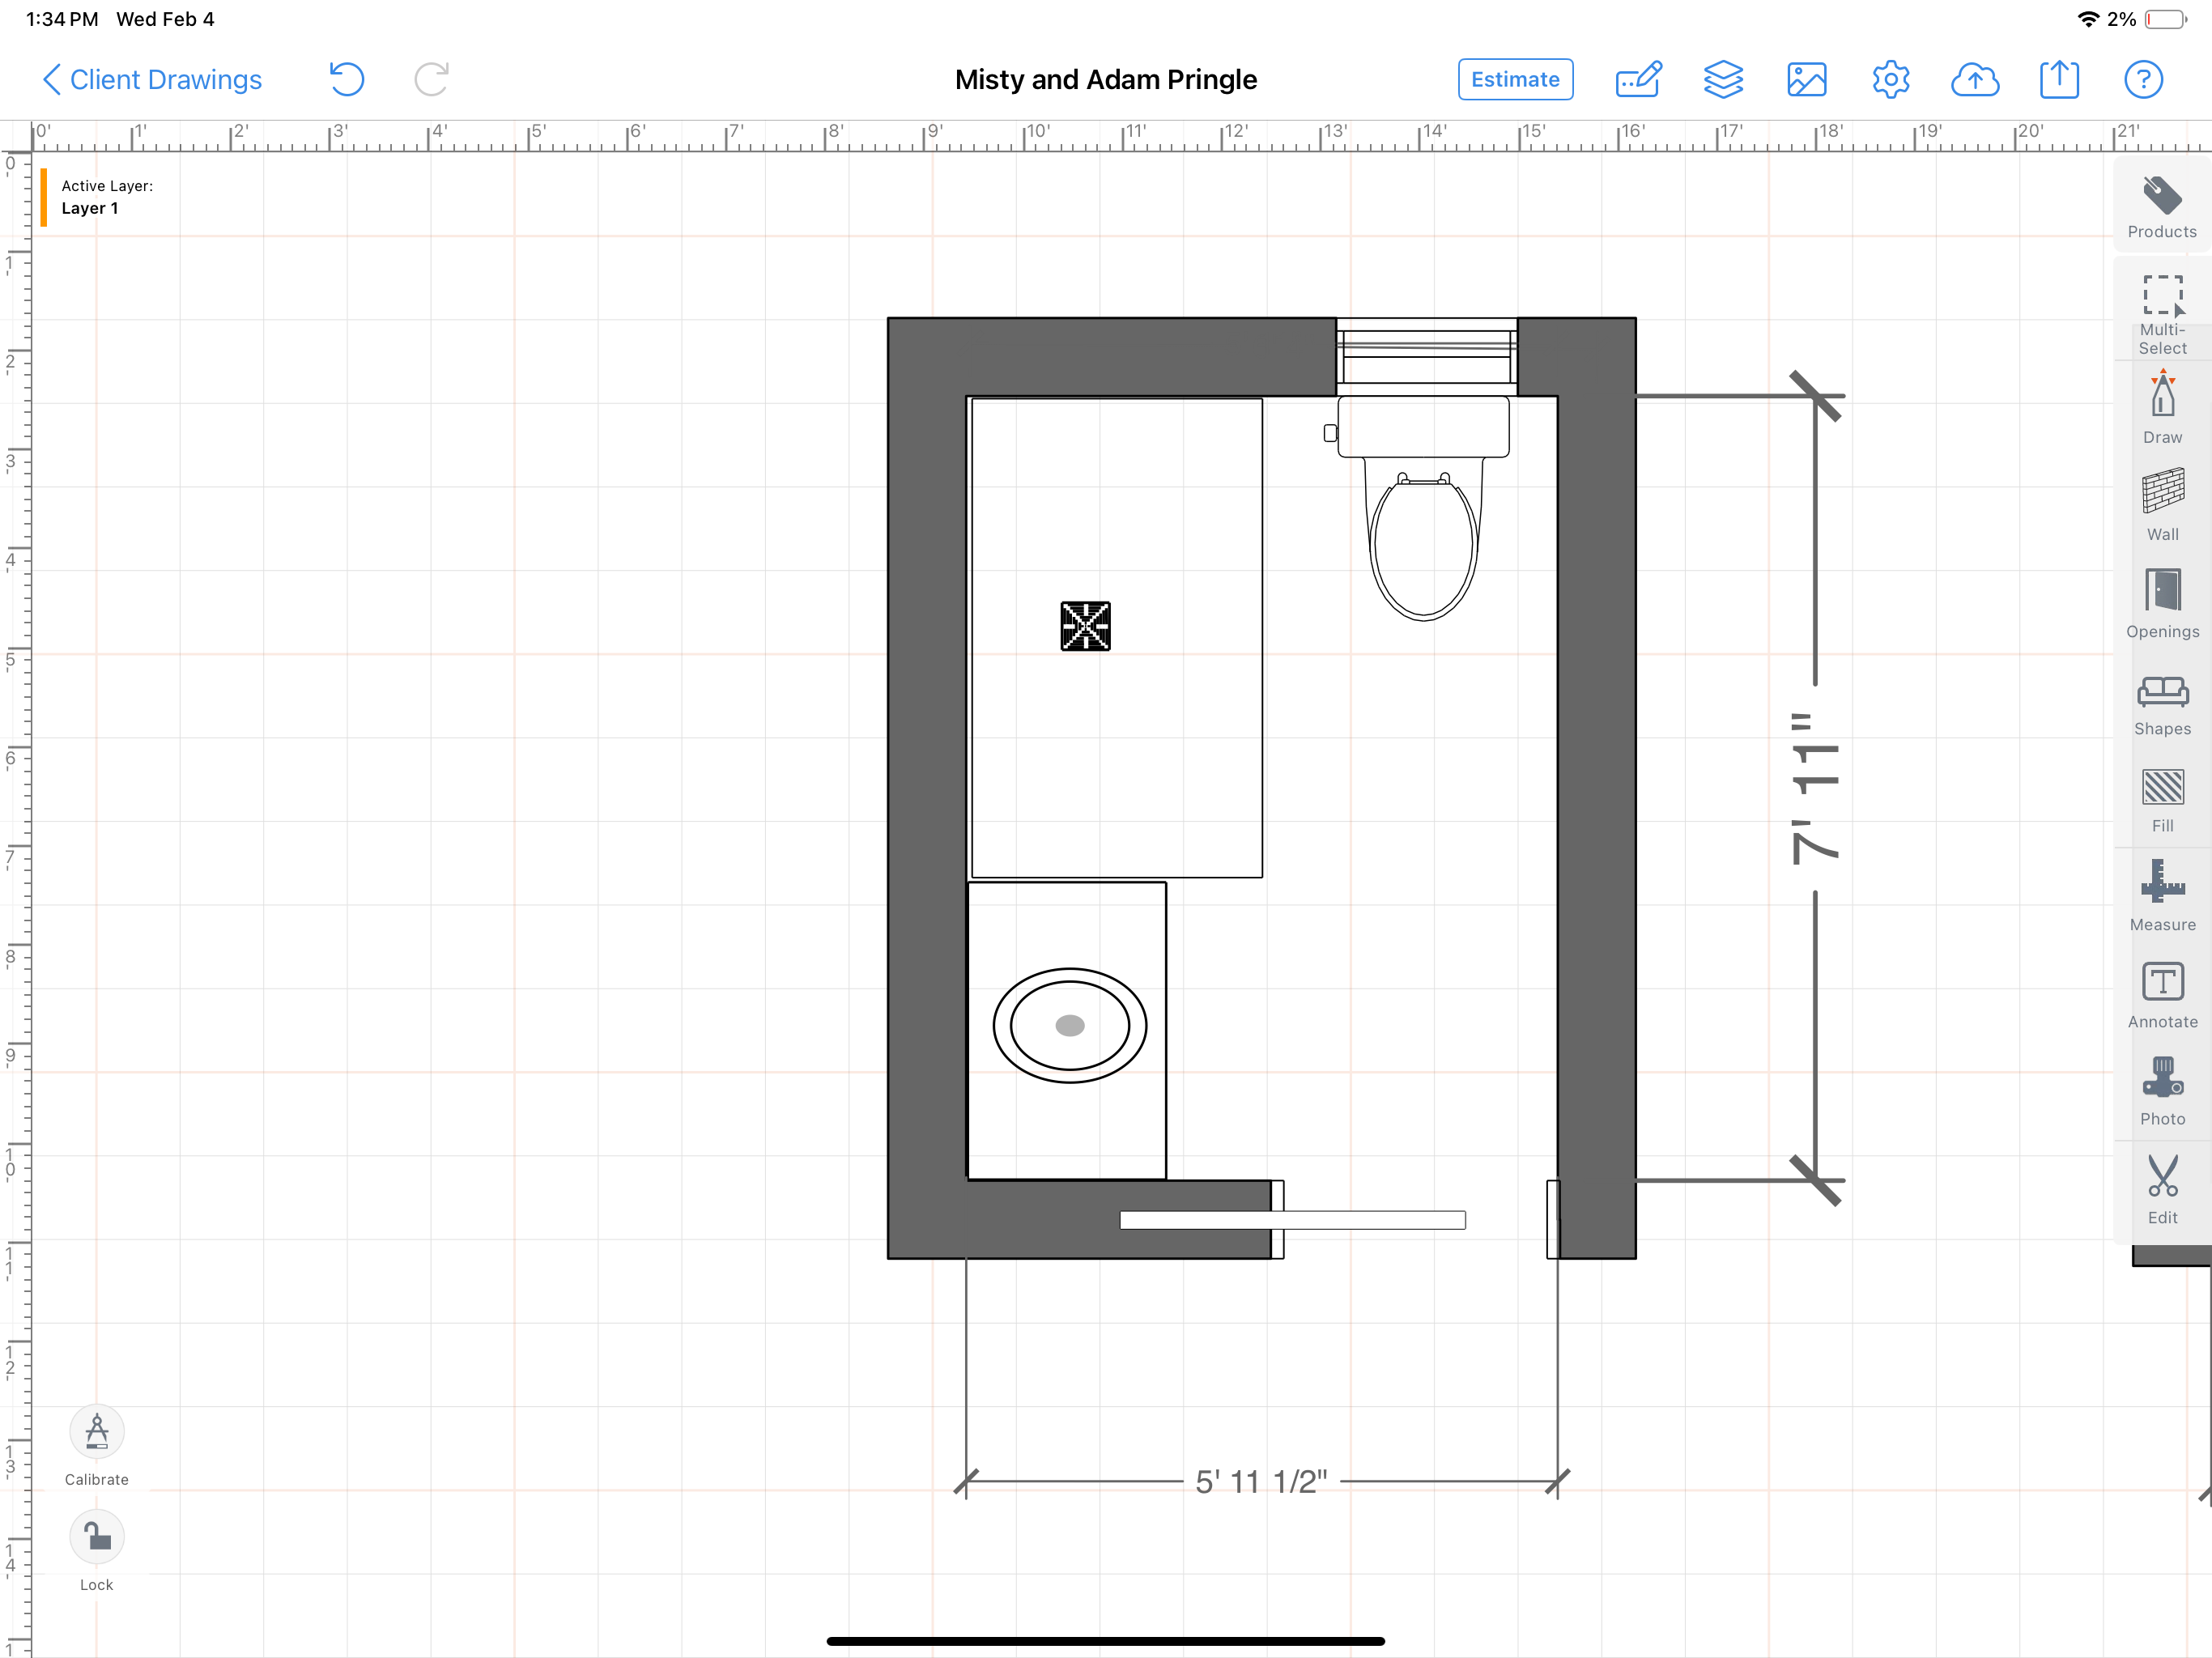Select the Edit scissors tool
The image size is (2212, 1658).
coord(2161,1187)
